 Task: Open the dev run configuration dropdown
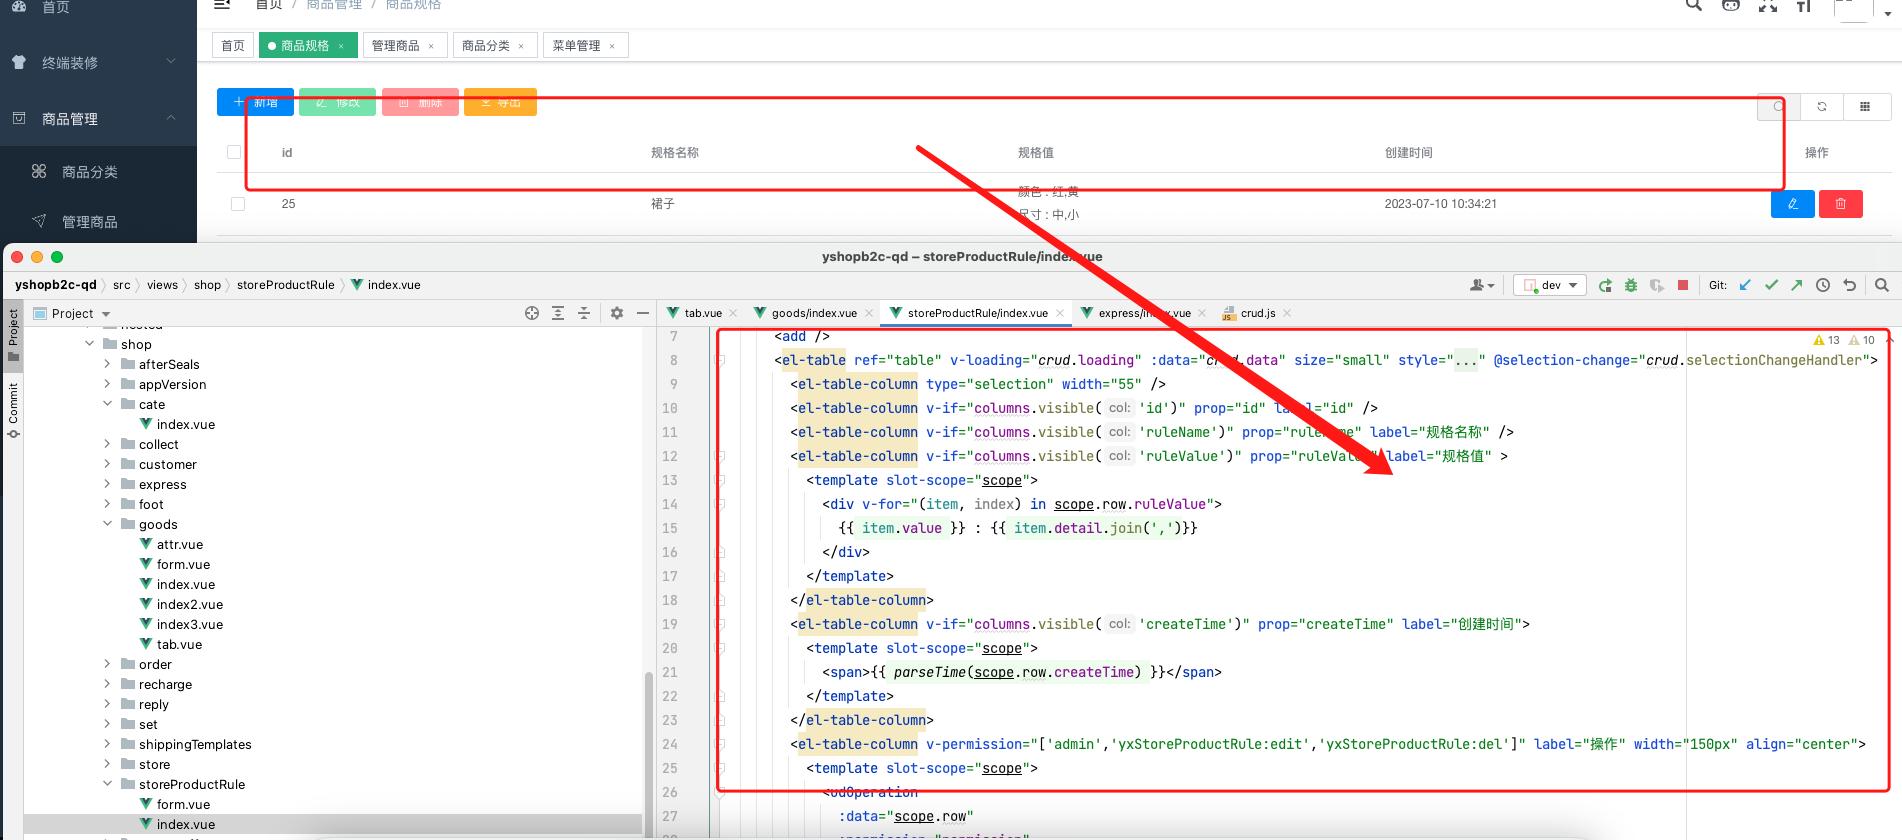tap(1550, 285)
